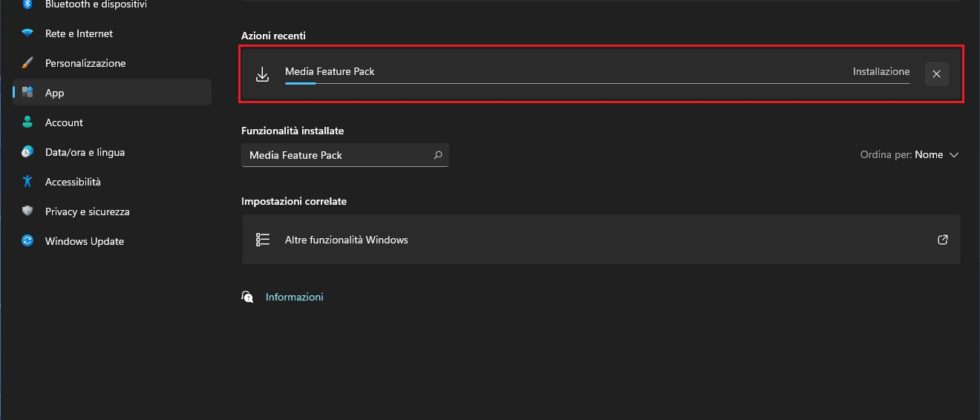Image resolution: width=980 pixels, height=420 pixels.
Task: Select the Accessibilità figure icon
Action: click(x=27, y=182)
